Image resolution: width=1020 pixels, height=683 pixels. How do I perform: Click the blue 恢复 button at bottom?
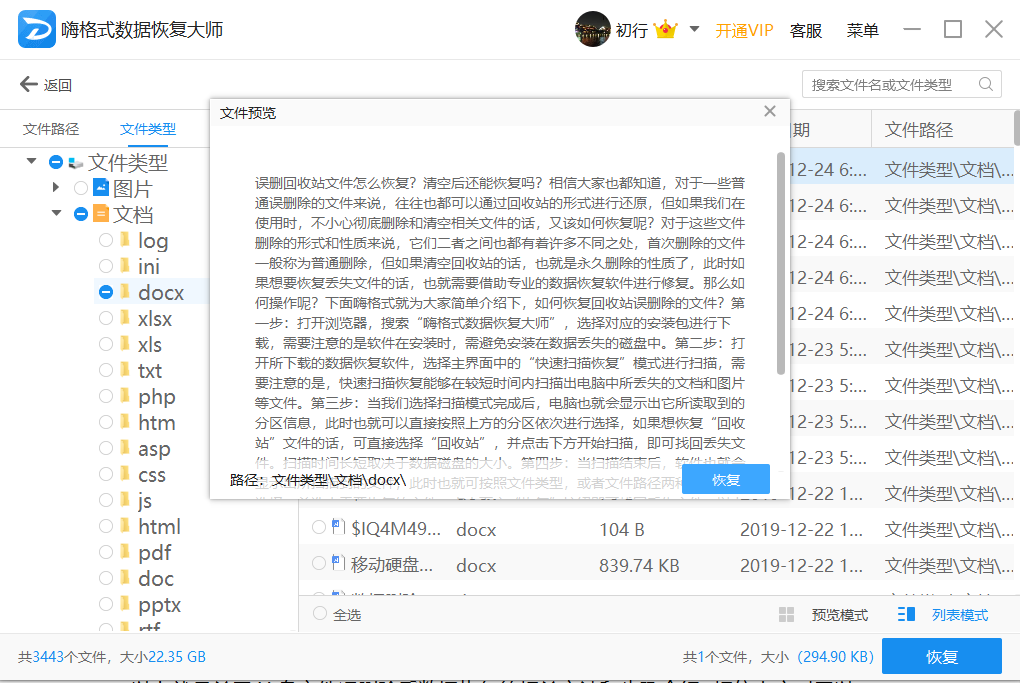coord(941,656)
